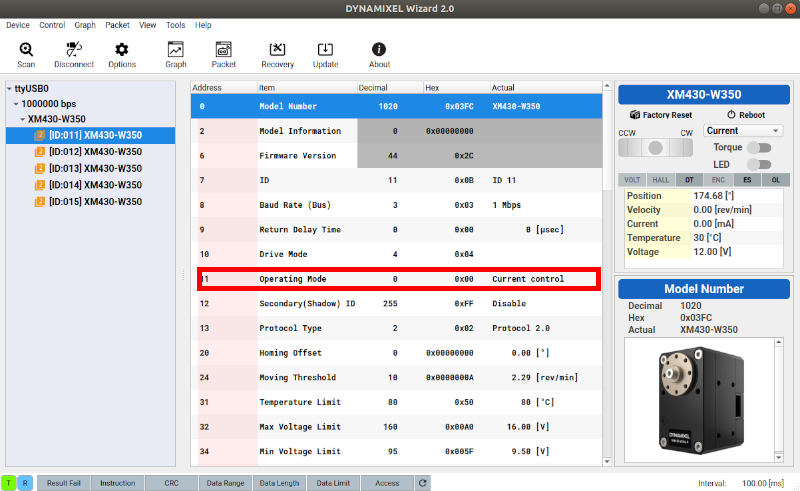The height and width of the screenshot is (491, 800).
Task: Click the XM430-W350 servo image
Action: click(x=700, y=401)
